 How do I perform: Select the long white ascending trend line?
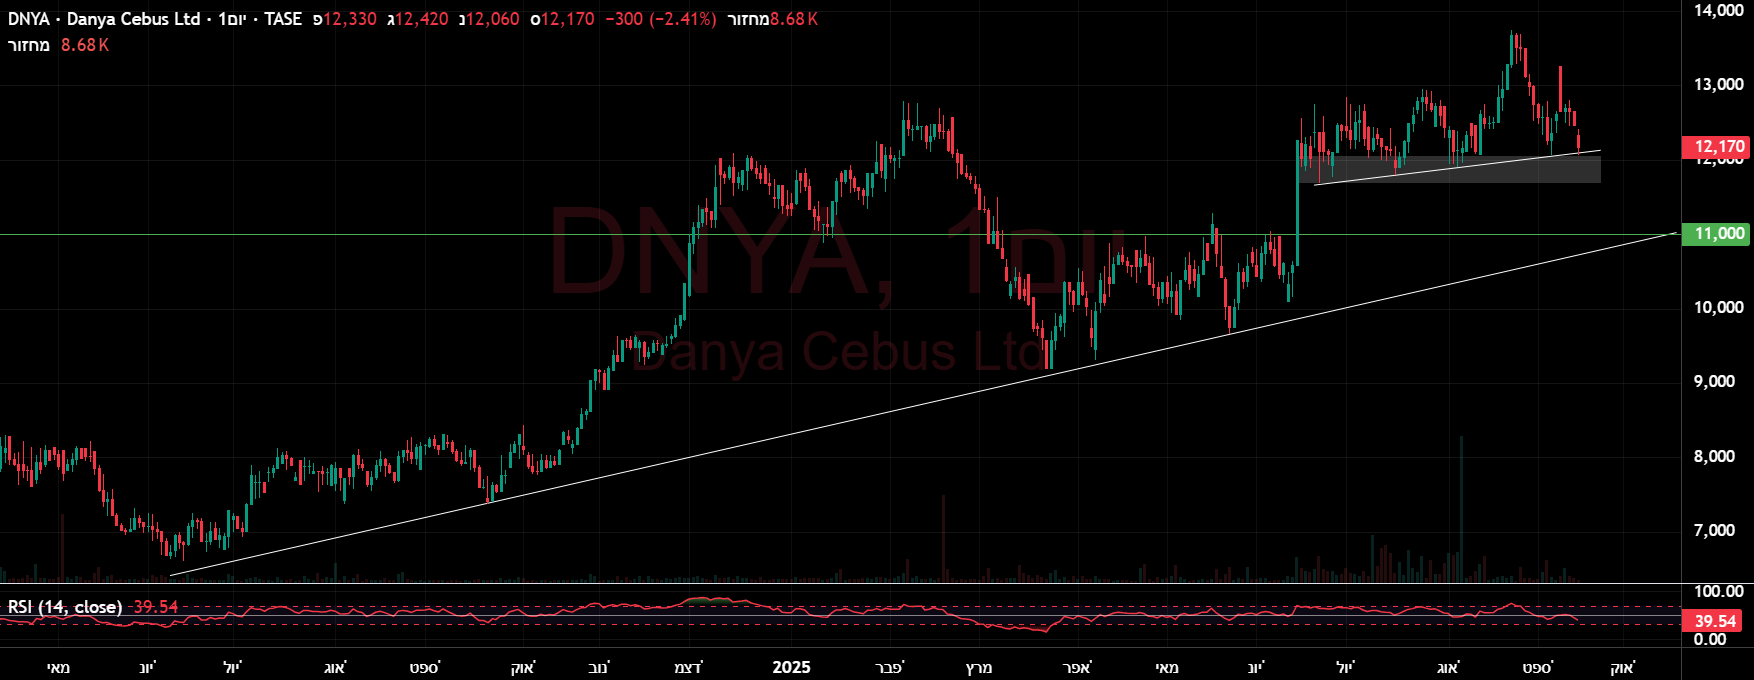925,404
